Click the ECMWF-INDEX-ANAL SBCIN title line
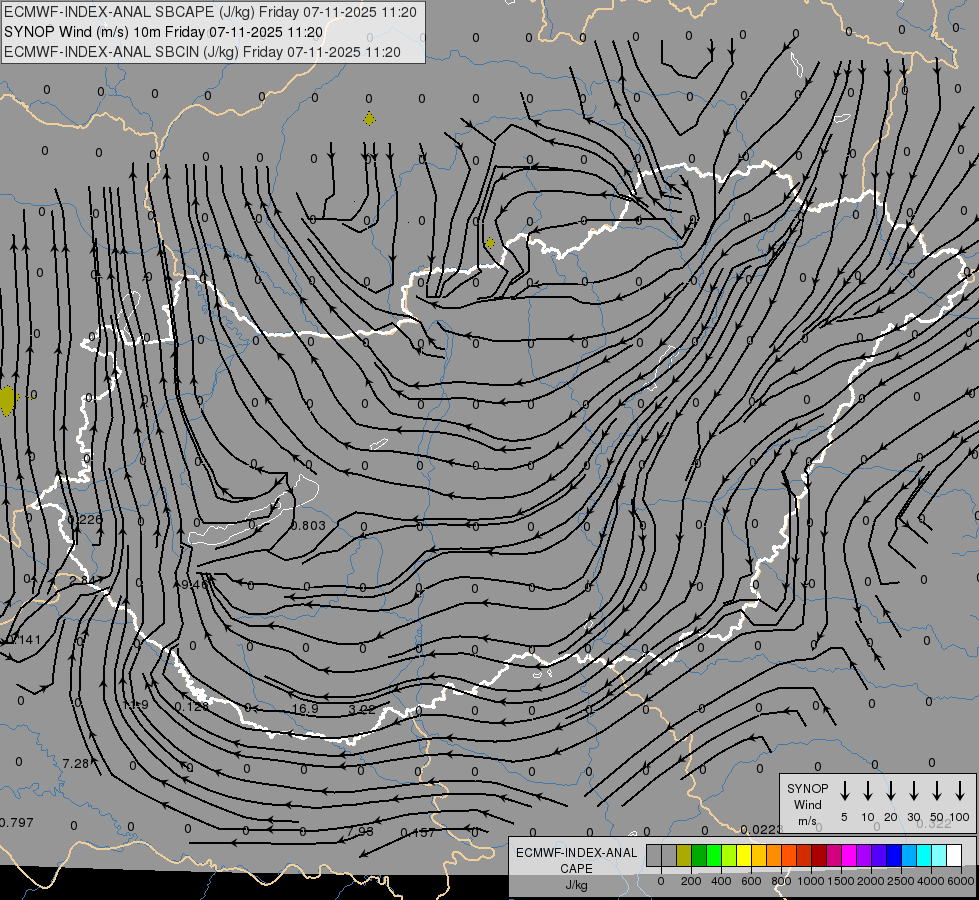This screenshot has width=979, height=900. [202, 52]
